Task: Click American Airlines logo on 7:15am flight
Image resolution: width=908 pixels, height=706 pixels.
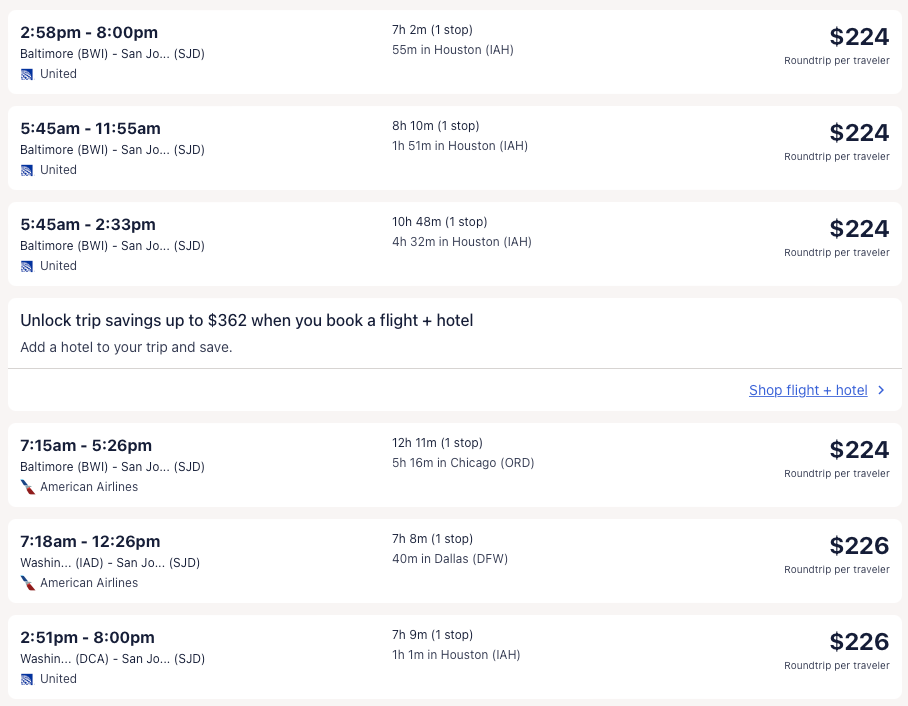Action: (28, 487)
